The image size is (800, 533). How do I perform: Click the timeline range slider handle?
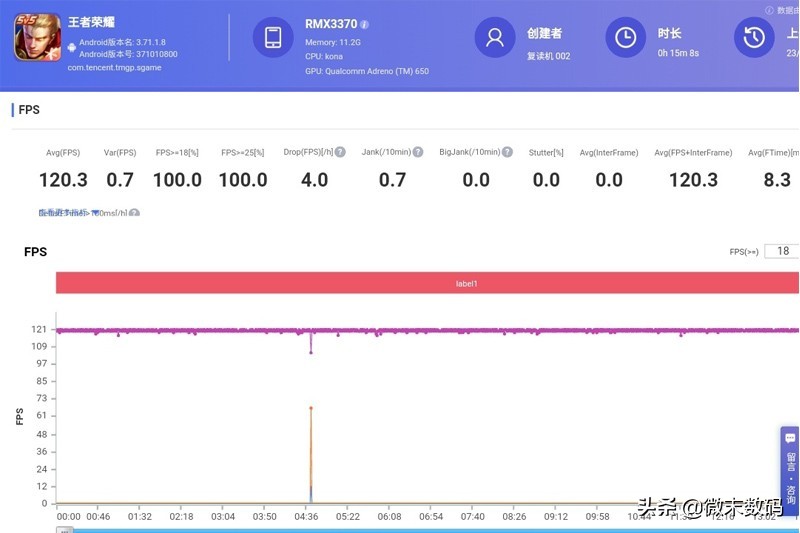(64, 530)
